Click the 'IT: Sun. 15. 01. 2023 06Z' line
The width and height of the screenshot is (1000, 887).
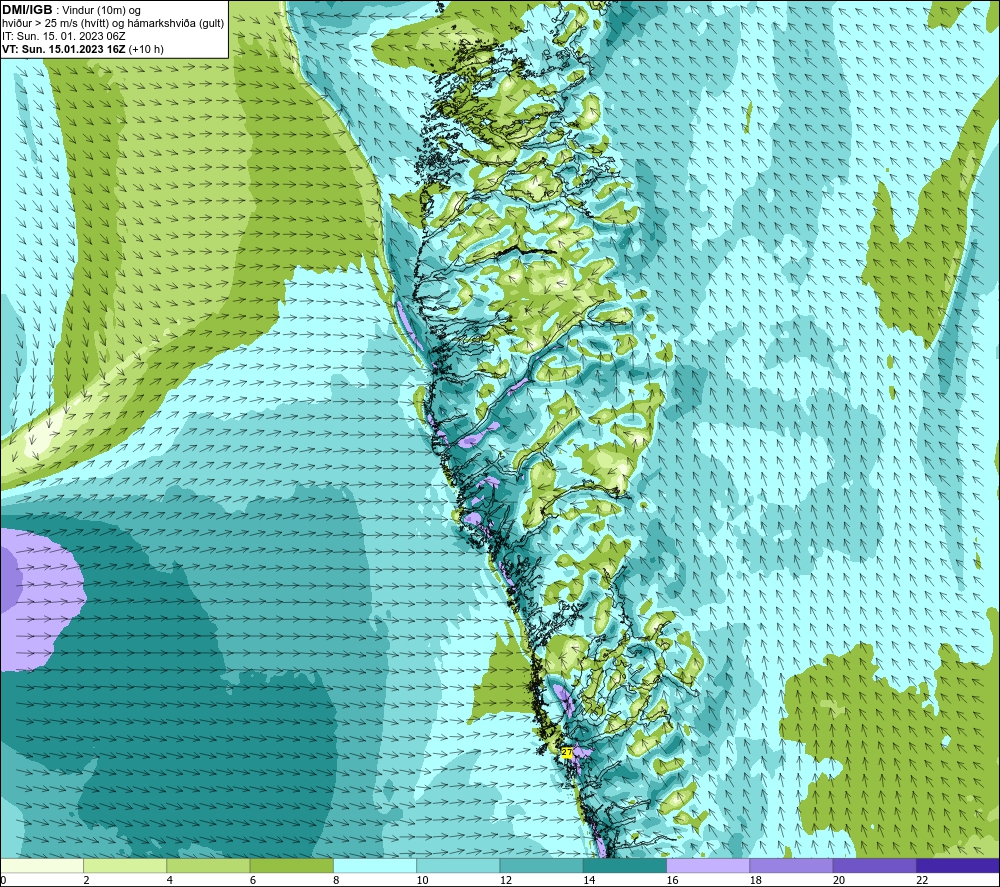pos(64,36)
